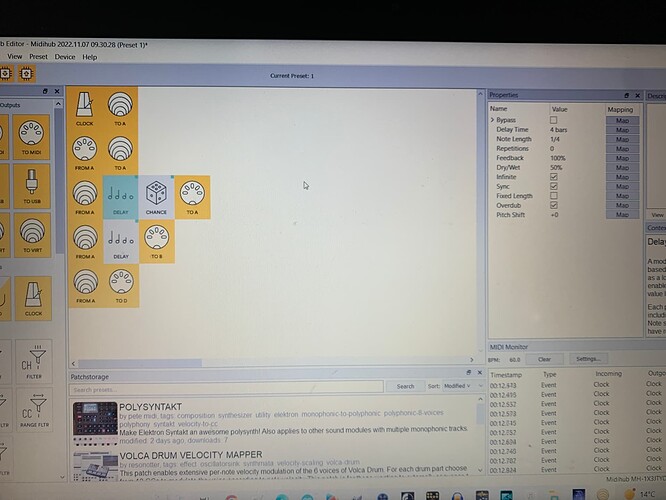Open the Preset menu
Viewport: 666px width, 500px height.
click(38, 56)
